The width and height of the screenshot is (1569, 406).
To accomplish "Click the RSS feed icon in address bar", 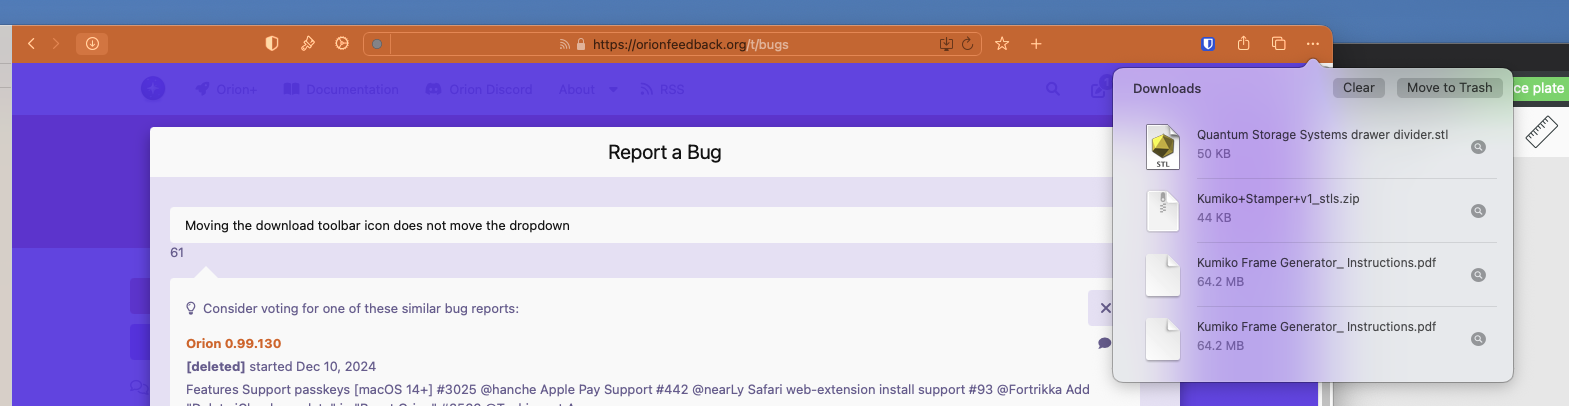I will pos(565,45).
